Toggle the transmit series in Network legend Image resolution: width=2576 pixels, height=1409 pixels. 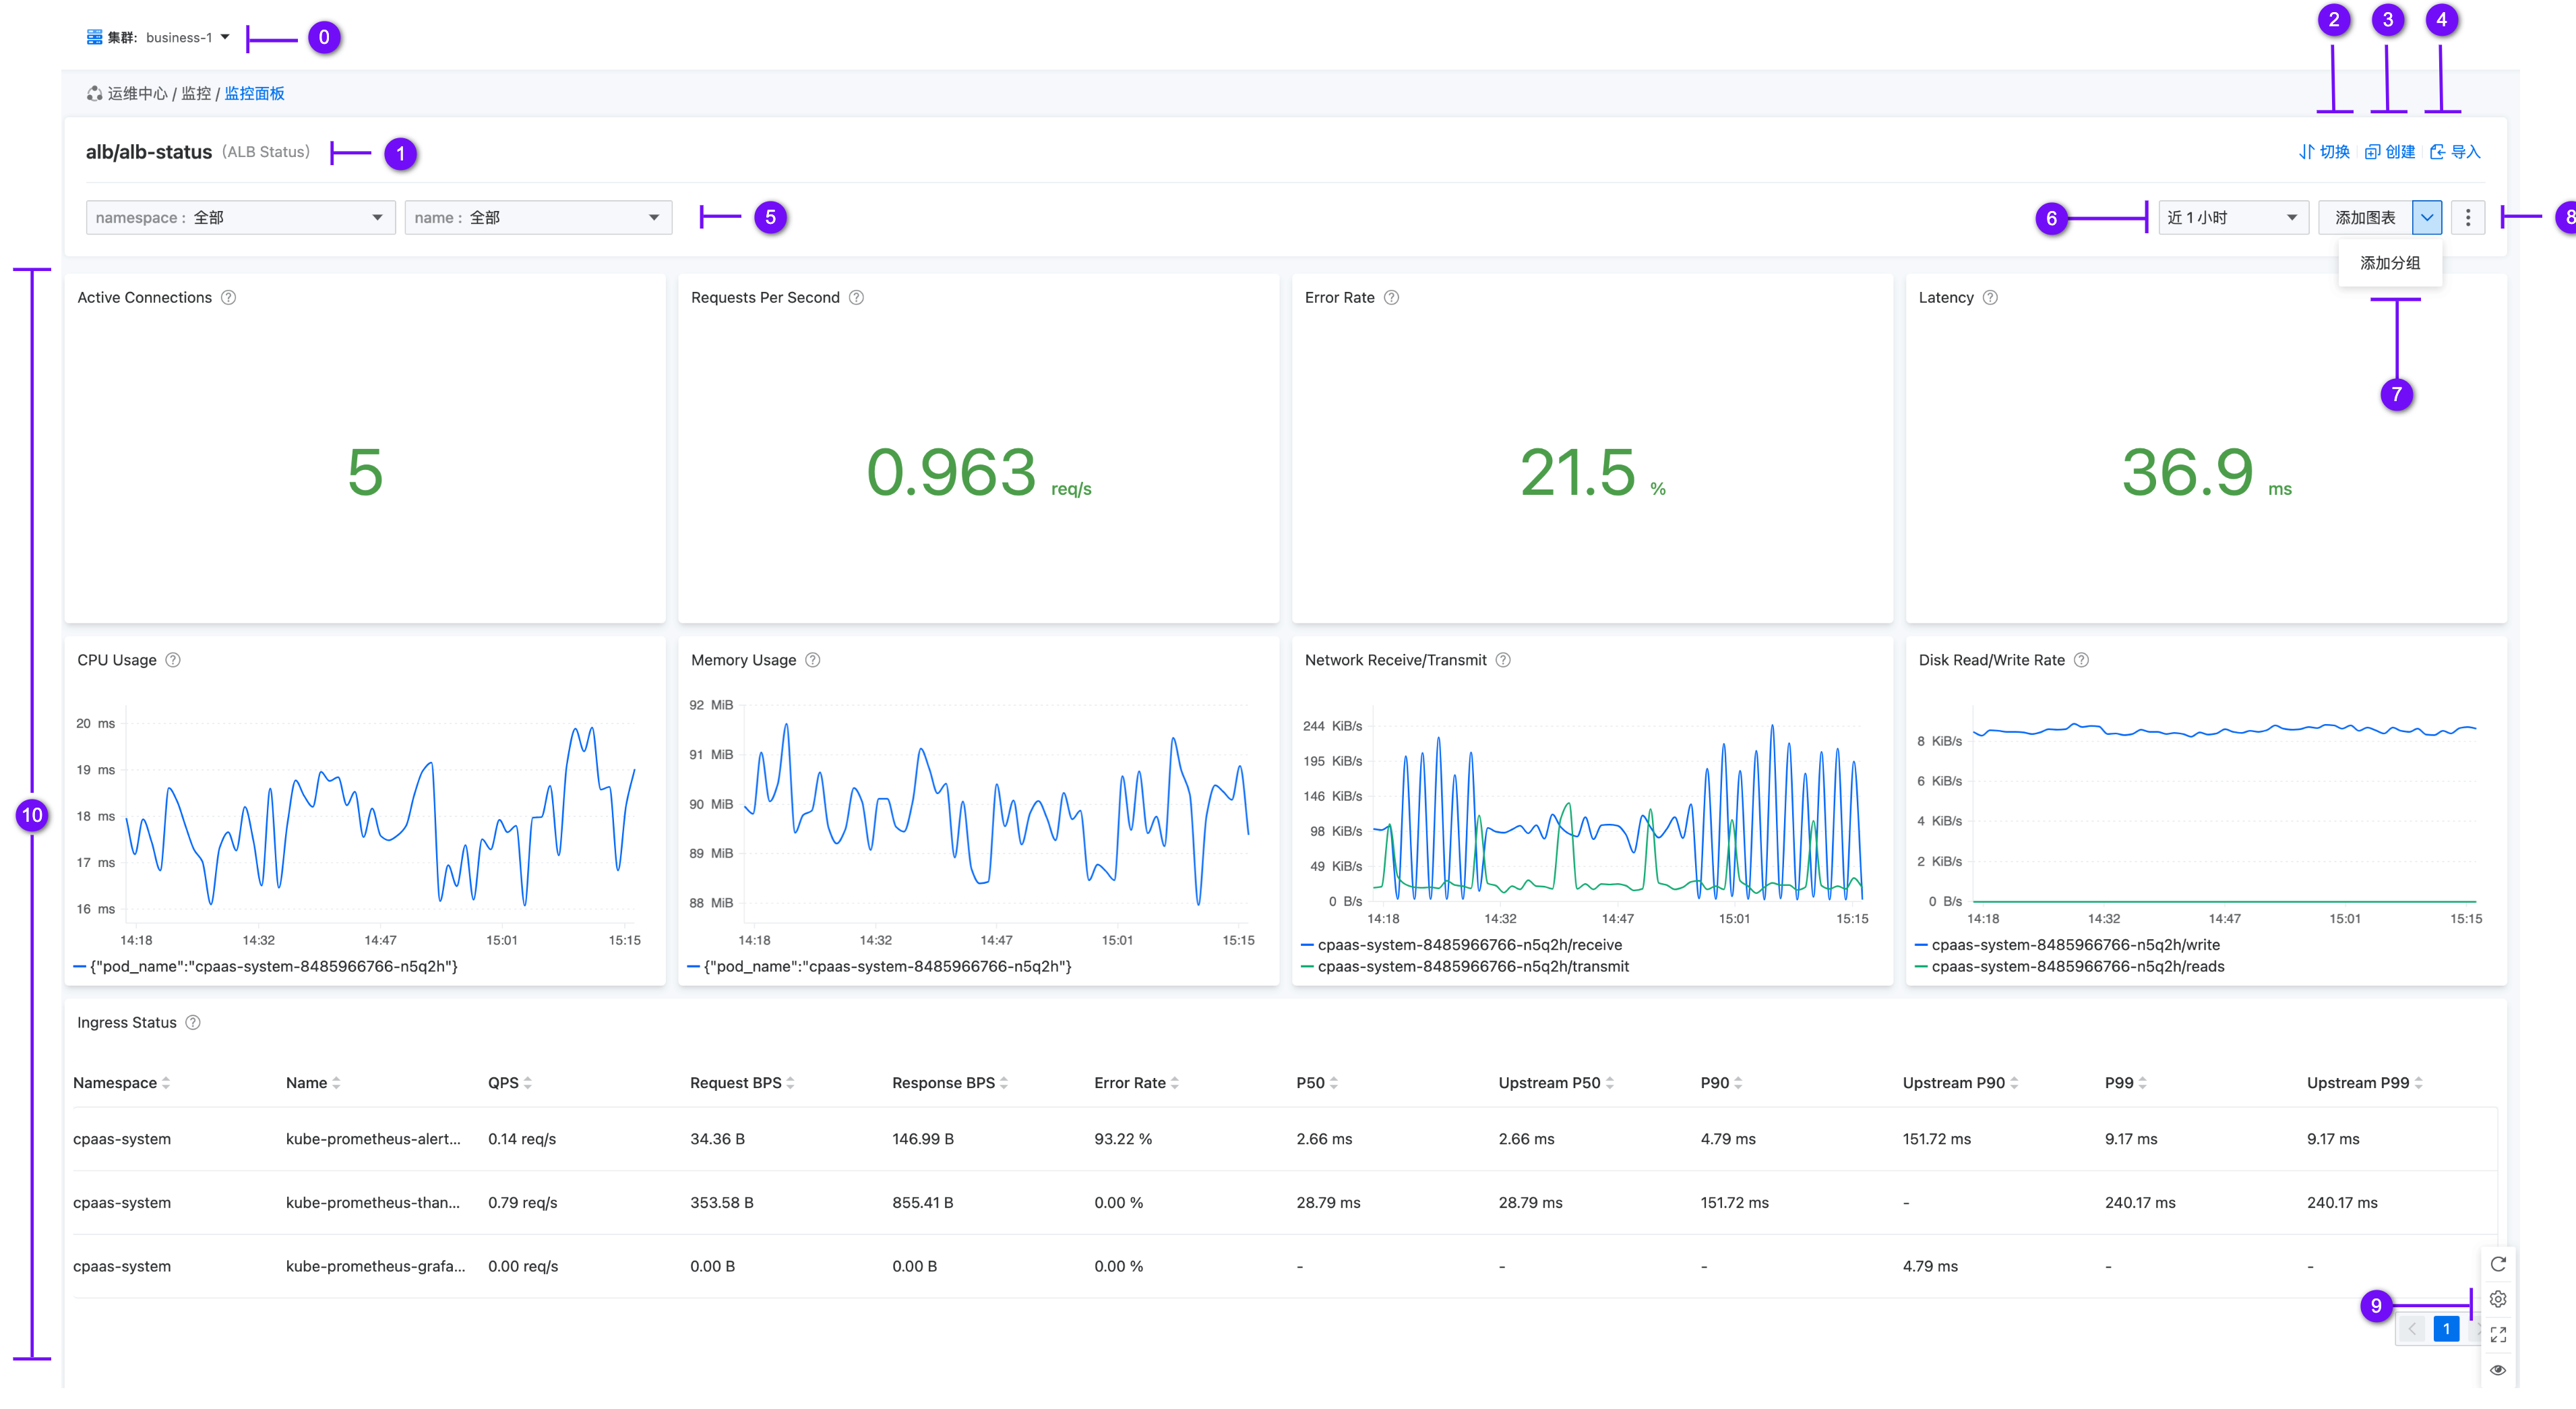click(x=1472, y=967)
